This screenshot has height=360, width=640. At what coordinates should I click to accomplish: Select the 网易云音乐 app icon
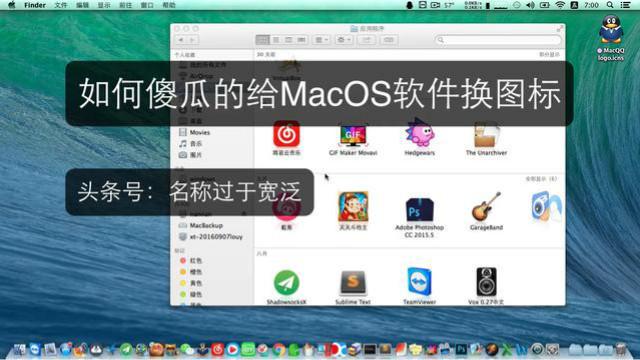coord(286,135)
